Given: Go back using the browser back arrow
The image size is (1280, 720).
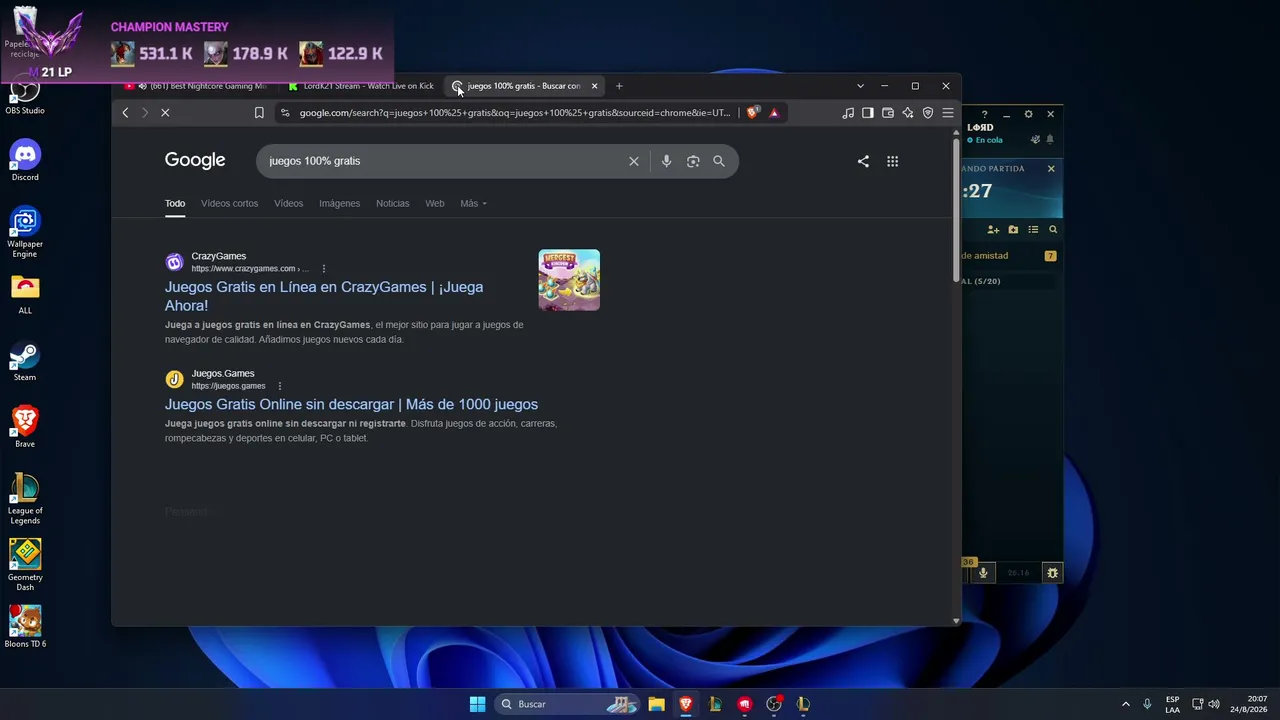Looking at the screenshot, I should tap(125, 113).
